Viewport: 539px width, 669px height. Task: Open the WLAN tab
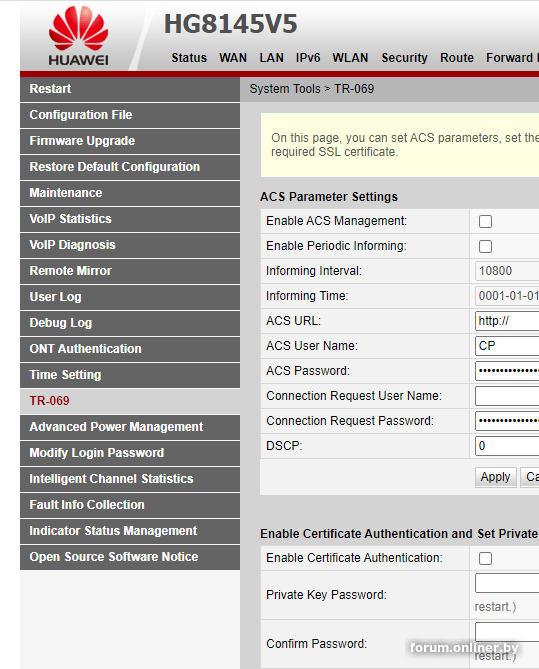tap(350, 58)
